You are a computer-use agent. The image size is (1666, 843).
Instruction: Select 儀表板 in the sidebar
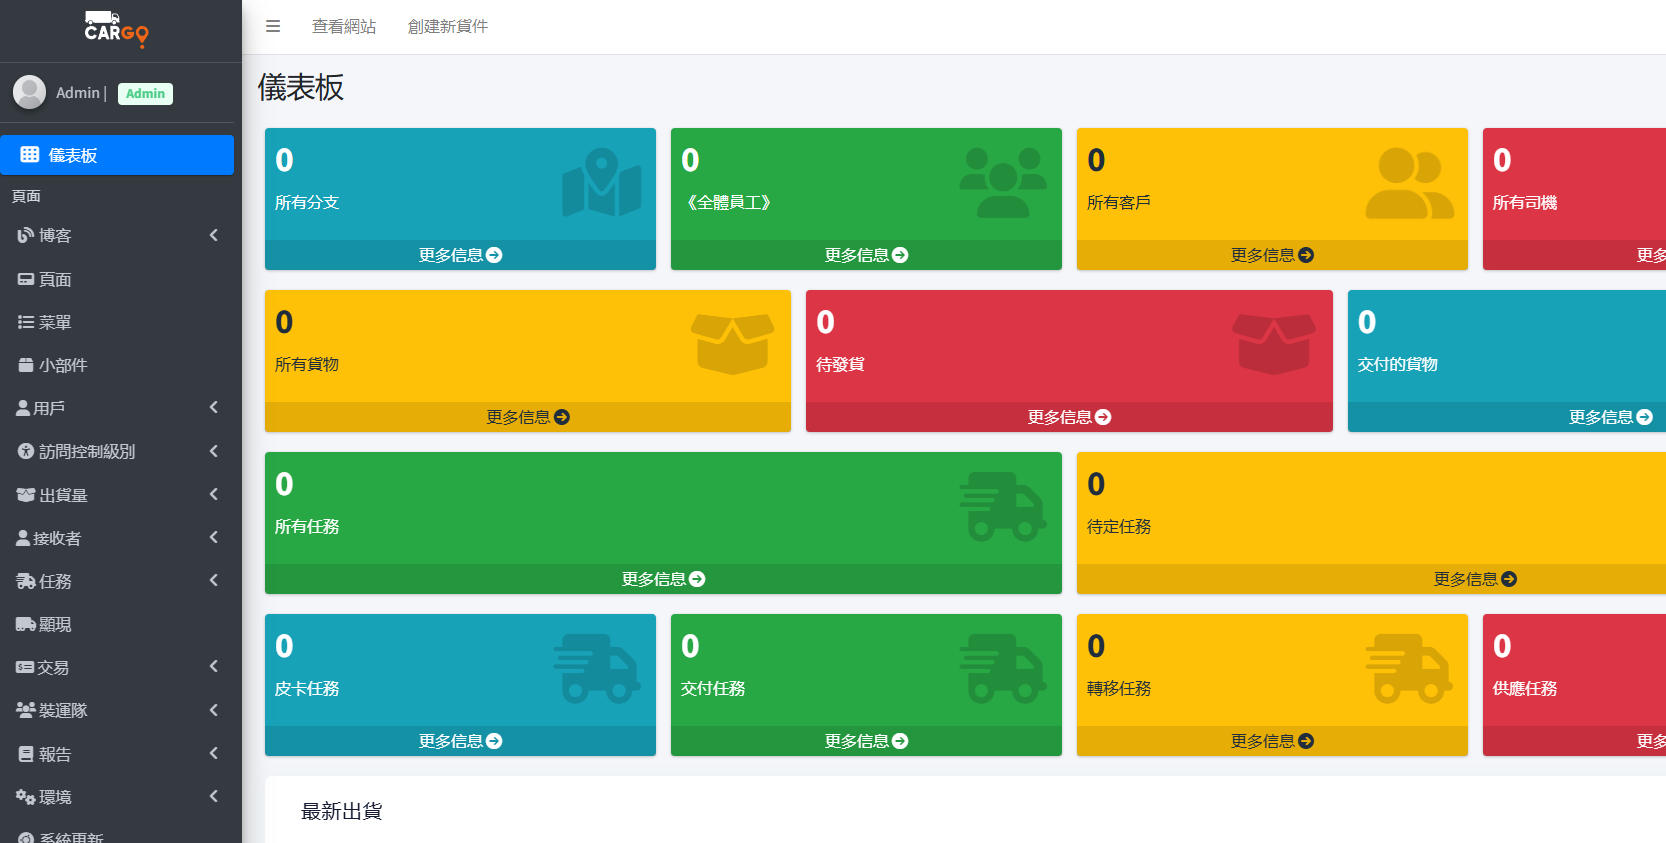click(117, 155)
